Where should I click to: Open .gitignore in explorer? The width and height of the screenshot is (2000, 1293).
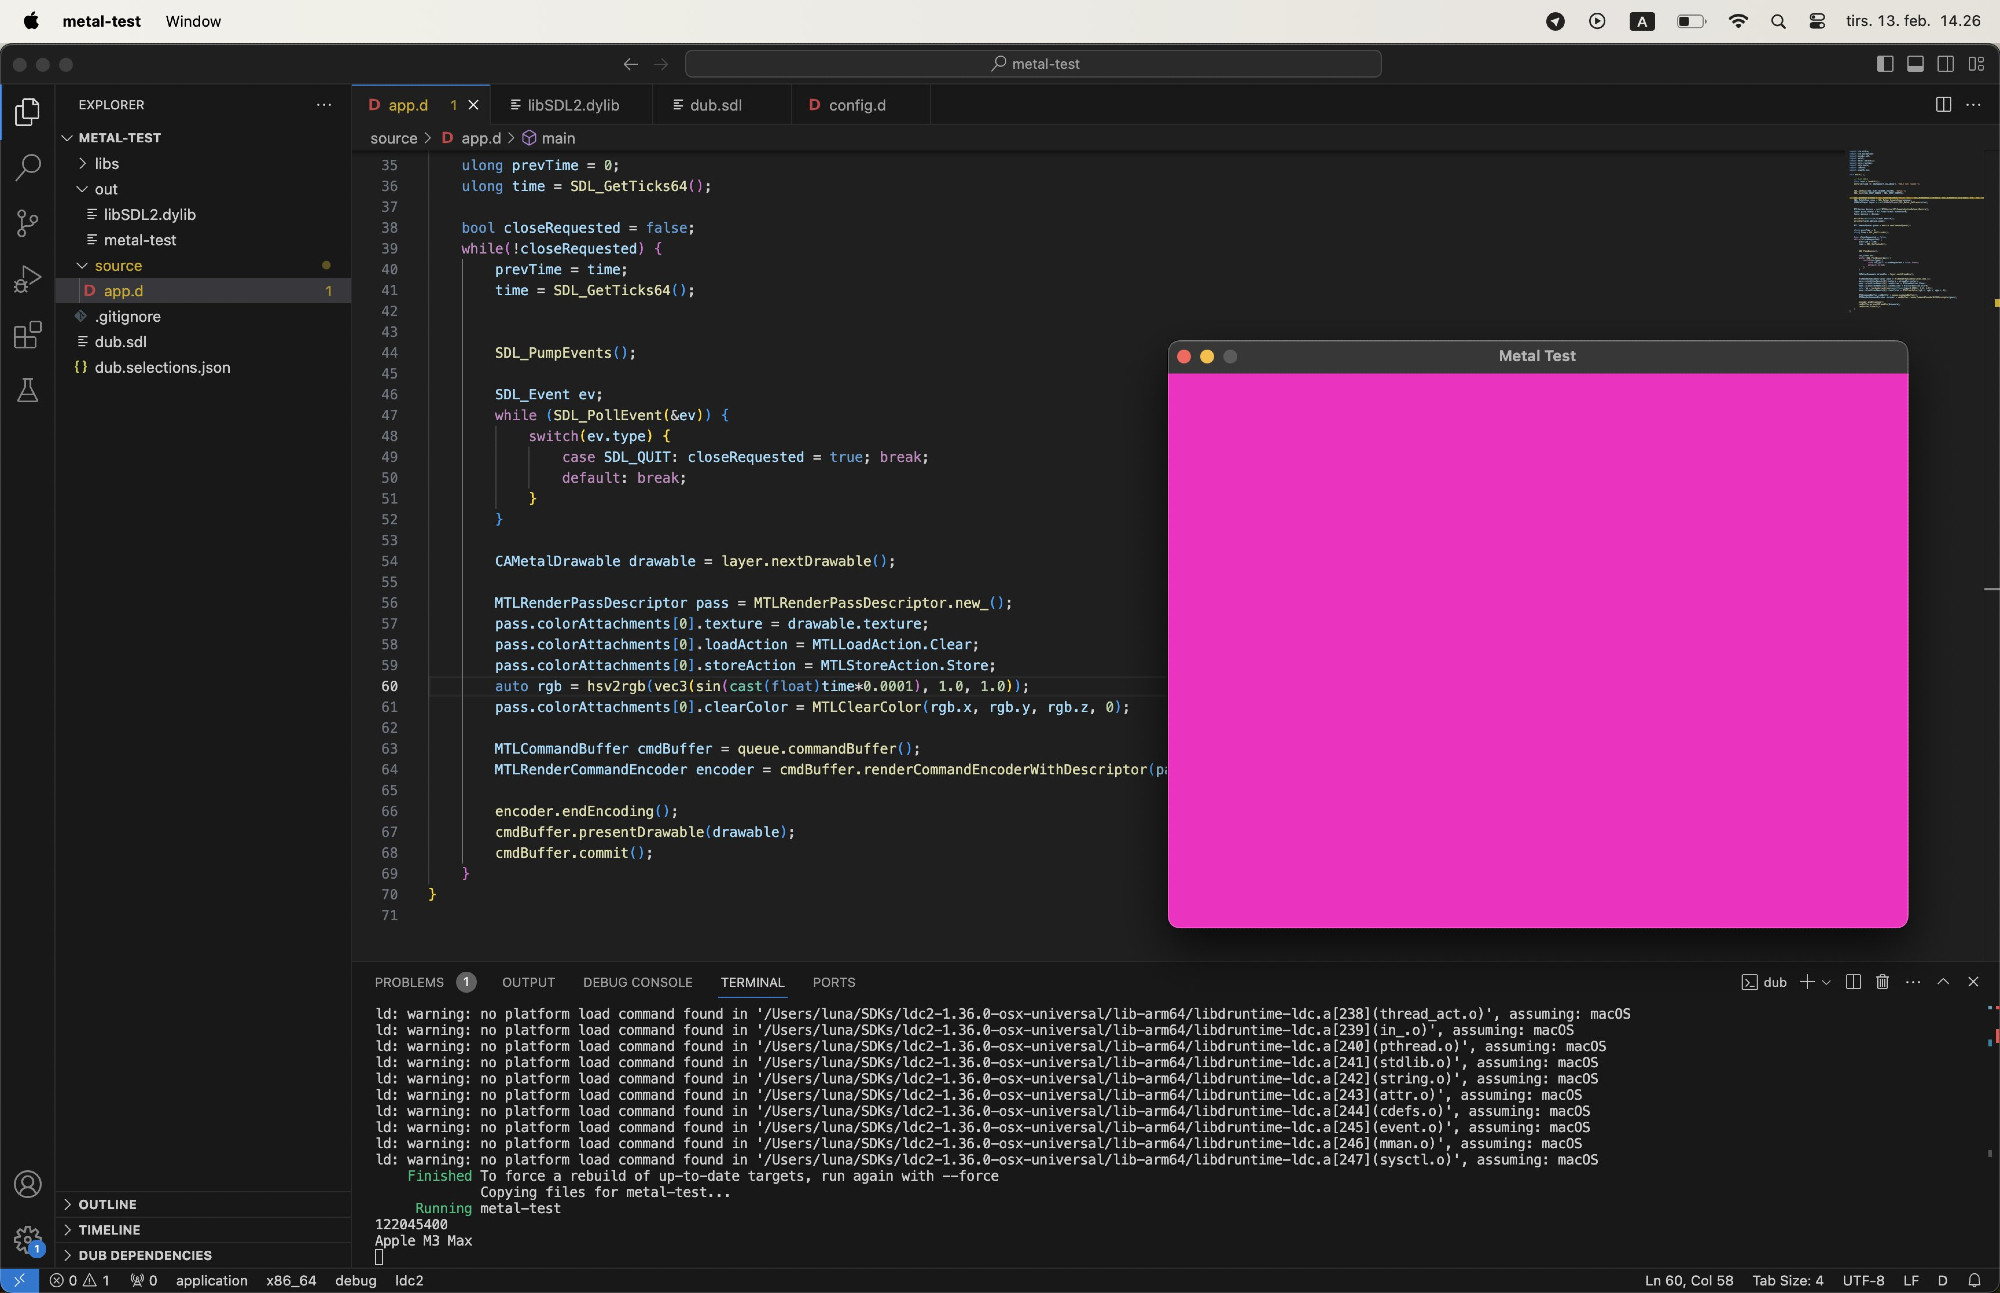point(203,317)
